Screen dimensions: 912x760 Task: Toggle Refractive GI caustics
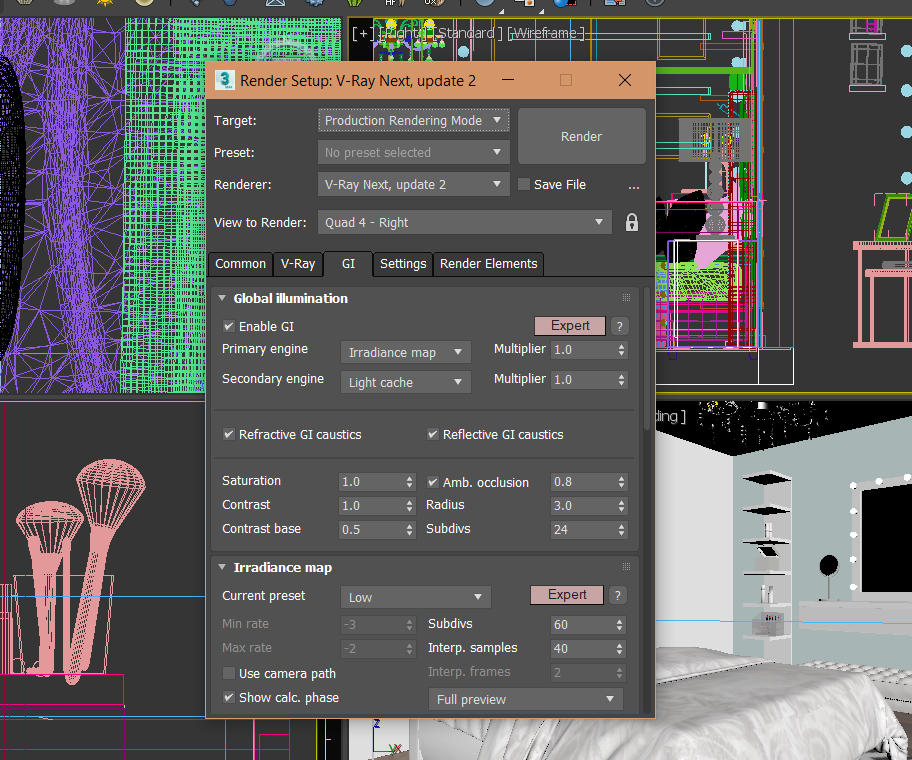click(229, 434)
